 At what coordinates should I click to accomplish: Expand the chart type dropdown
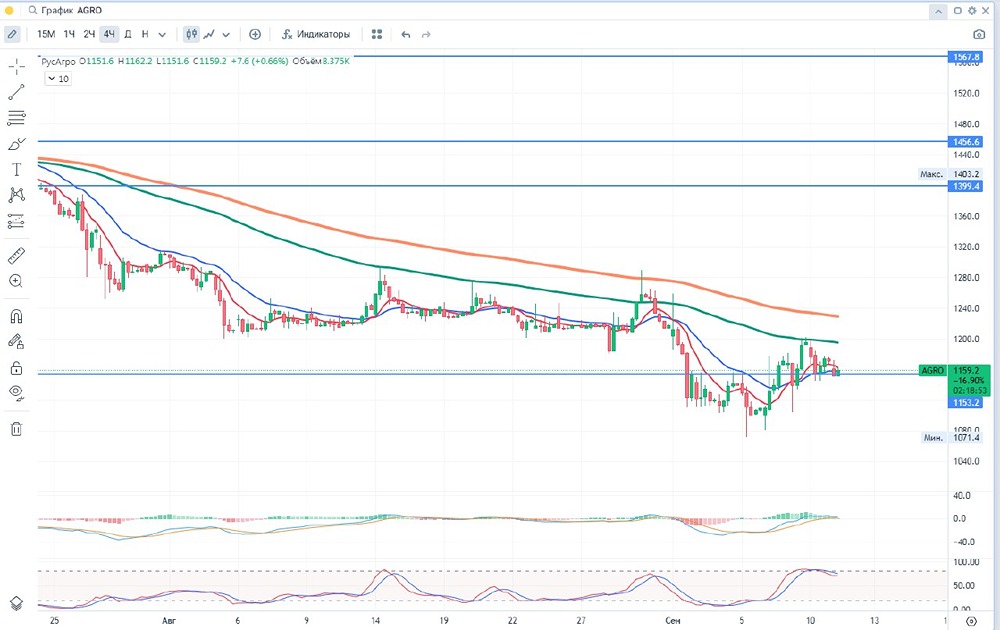tap(226, 34)
